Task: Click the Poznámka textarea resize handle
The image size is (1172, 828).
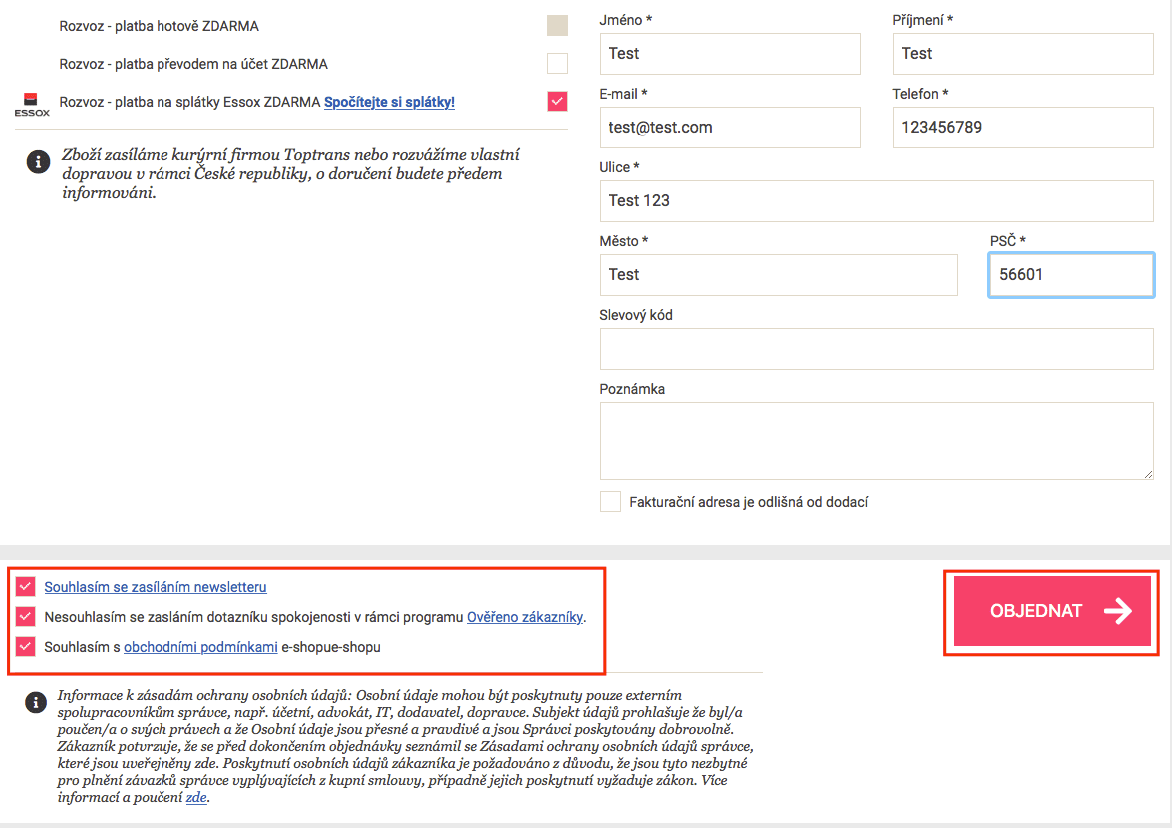Action: pyautogui.click(x=1147, y=473)
